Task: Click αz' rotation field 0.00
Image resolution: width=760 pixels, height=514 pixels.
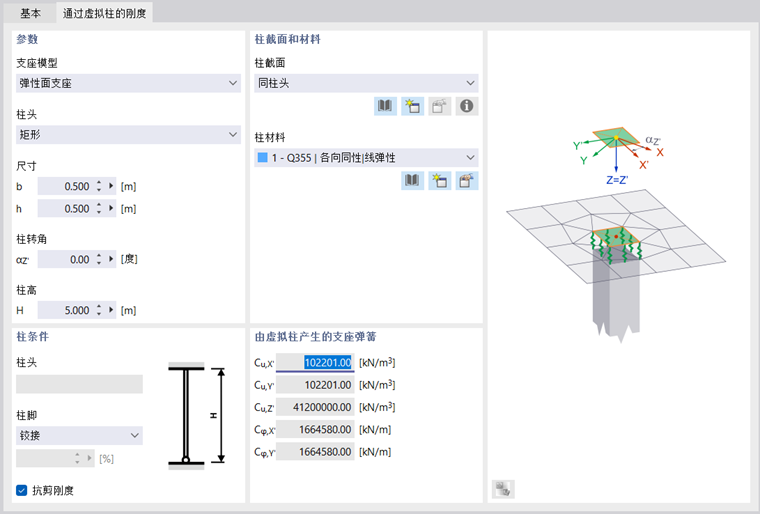Action: point(65,259)
